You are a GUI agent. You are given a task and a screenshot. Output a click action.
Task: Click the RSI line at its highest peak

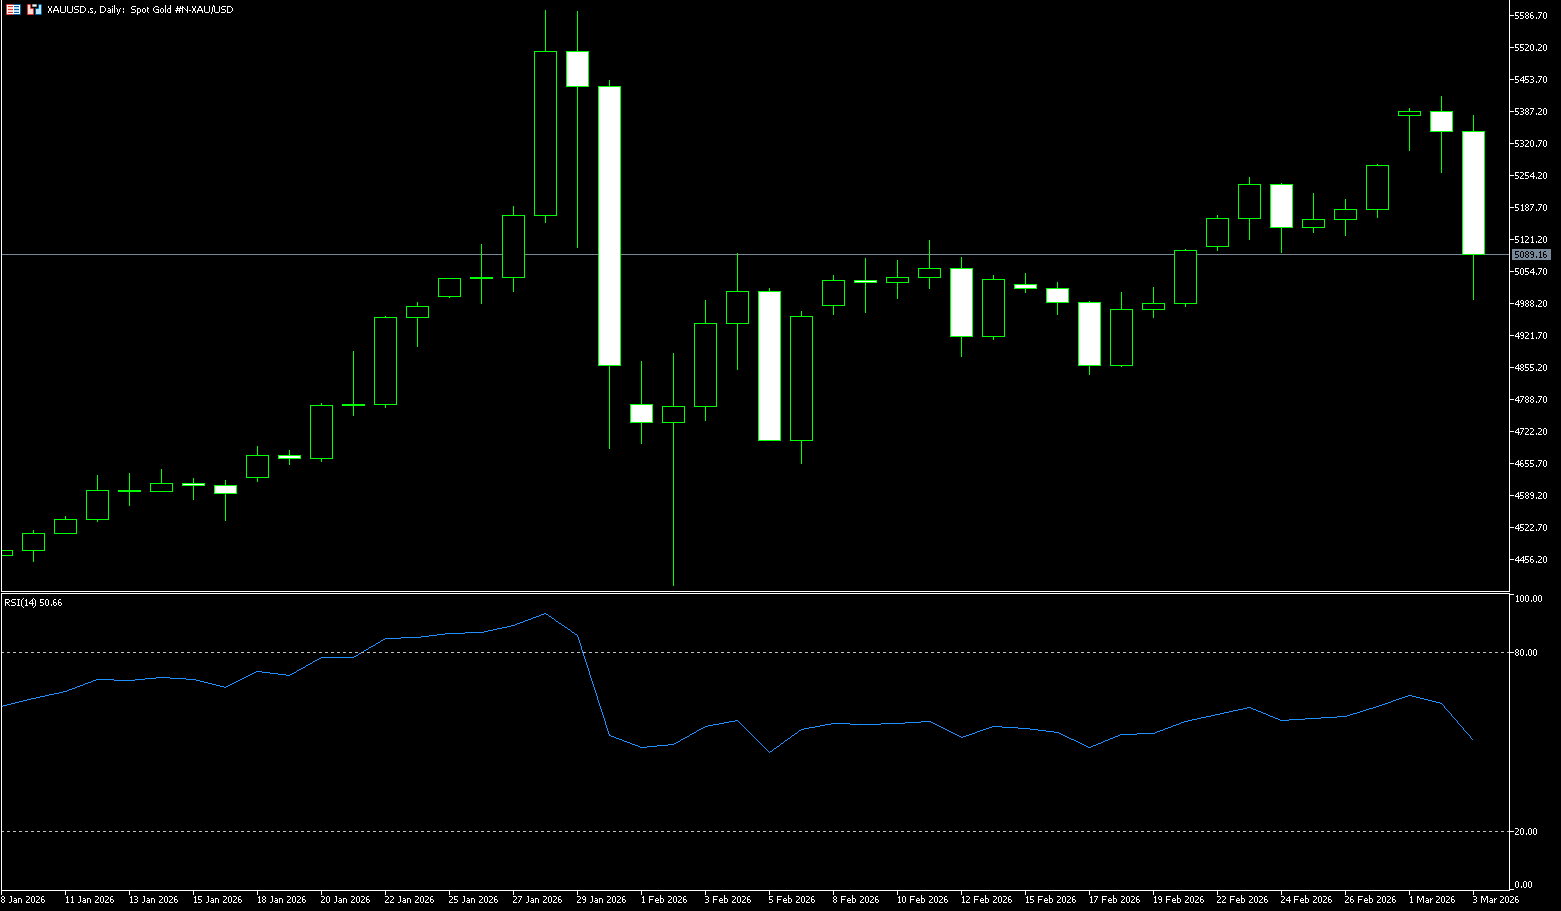[545, 614]
